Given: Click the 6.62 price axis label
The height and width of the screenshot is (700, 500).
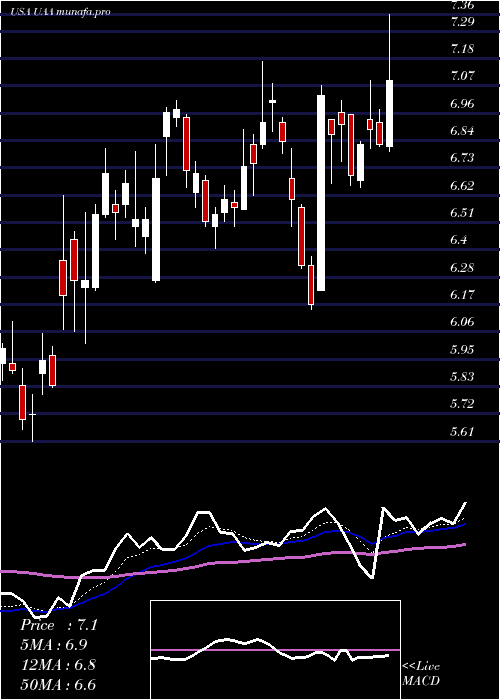Looking at the screenshot, I should tap(462, 185).
